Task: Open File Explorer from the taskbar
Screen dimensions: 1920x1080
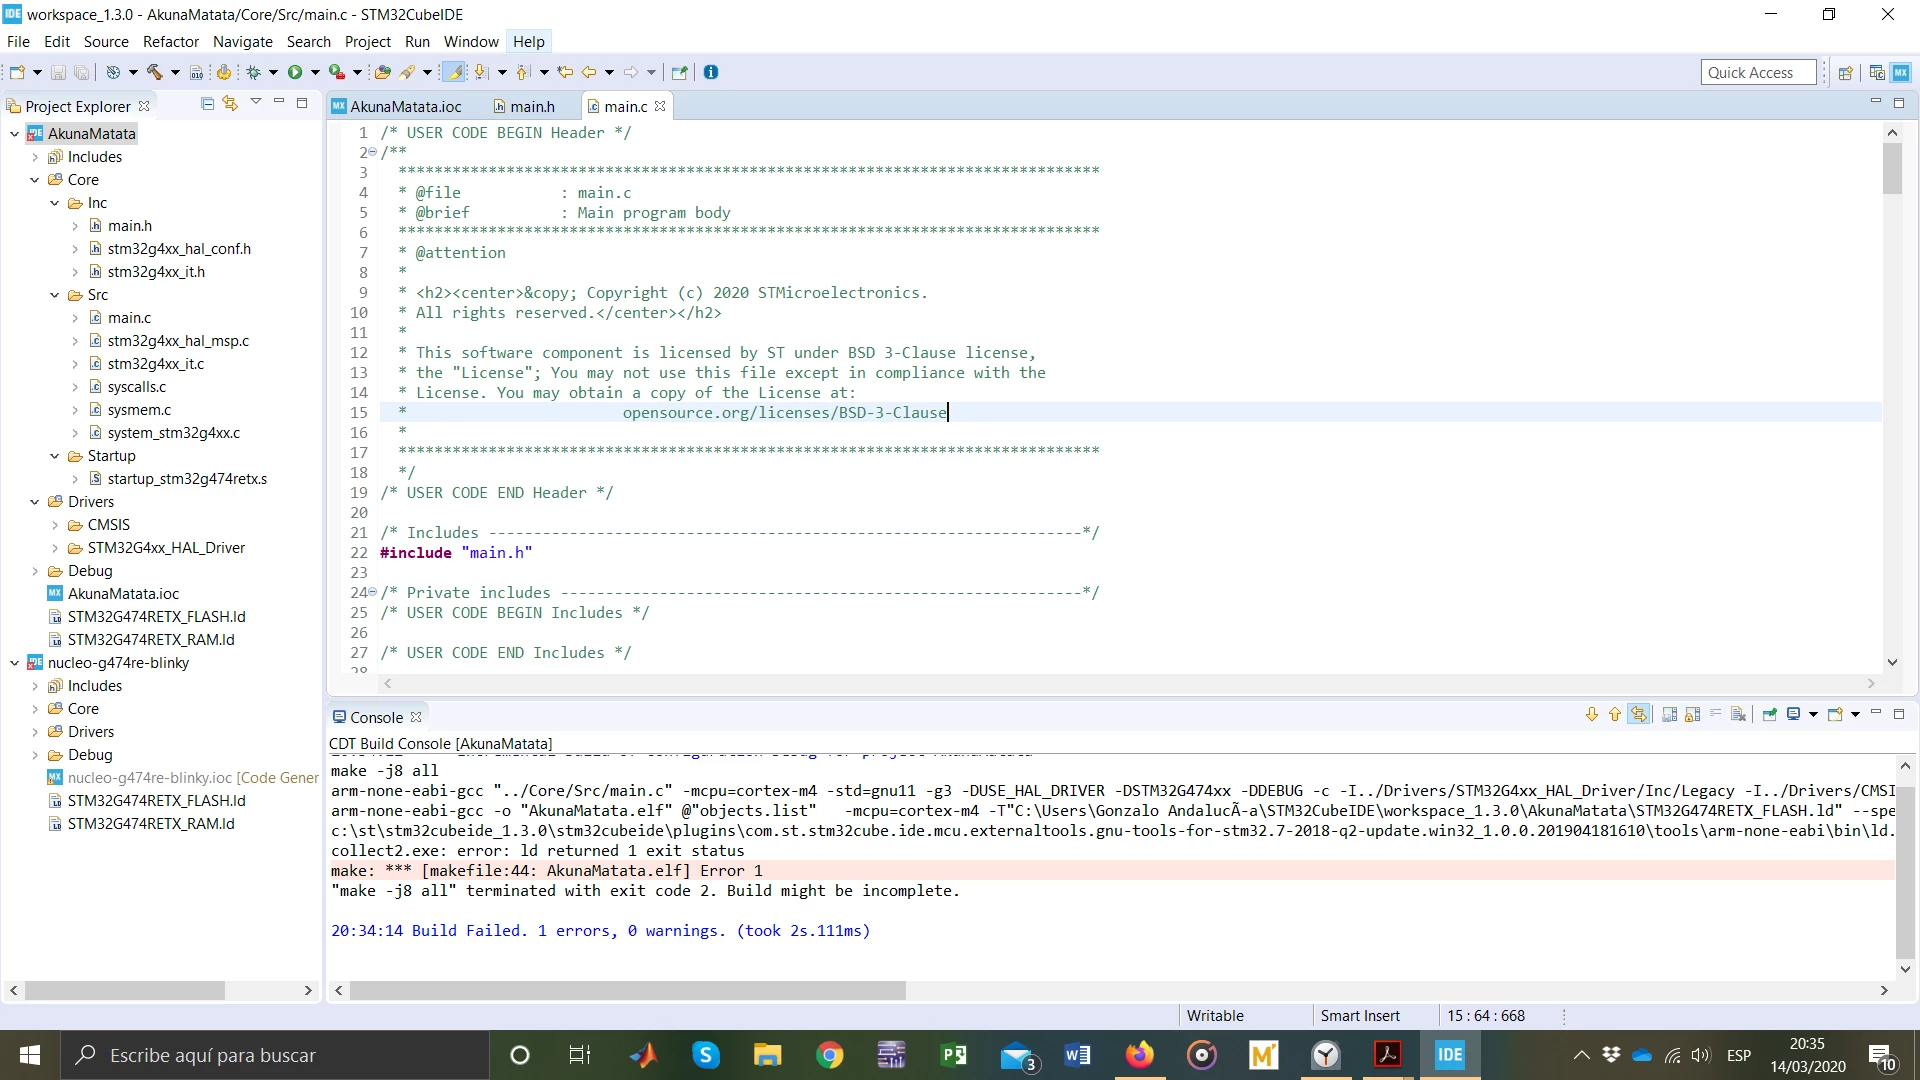Action: click(768, 1055)
